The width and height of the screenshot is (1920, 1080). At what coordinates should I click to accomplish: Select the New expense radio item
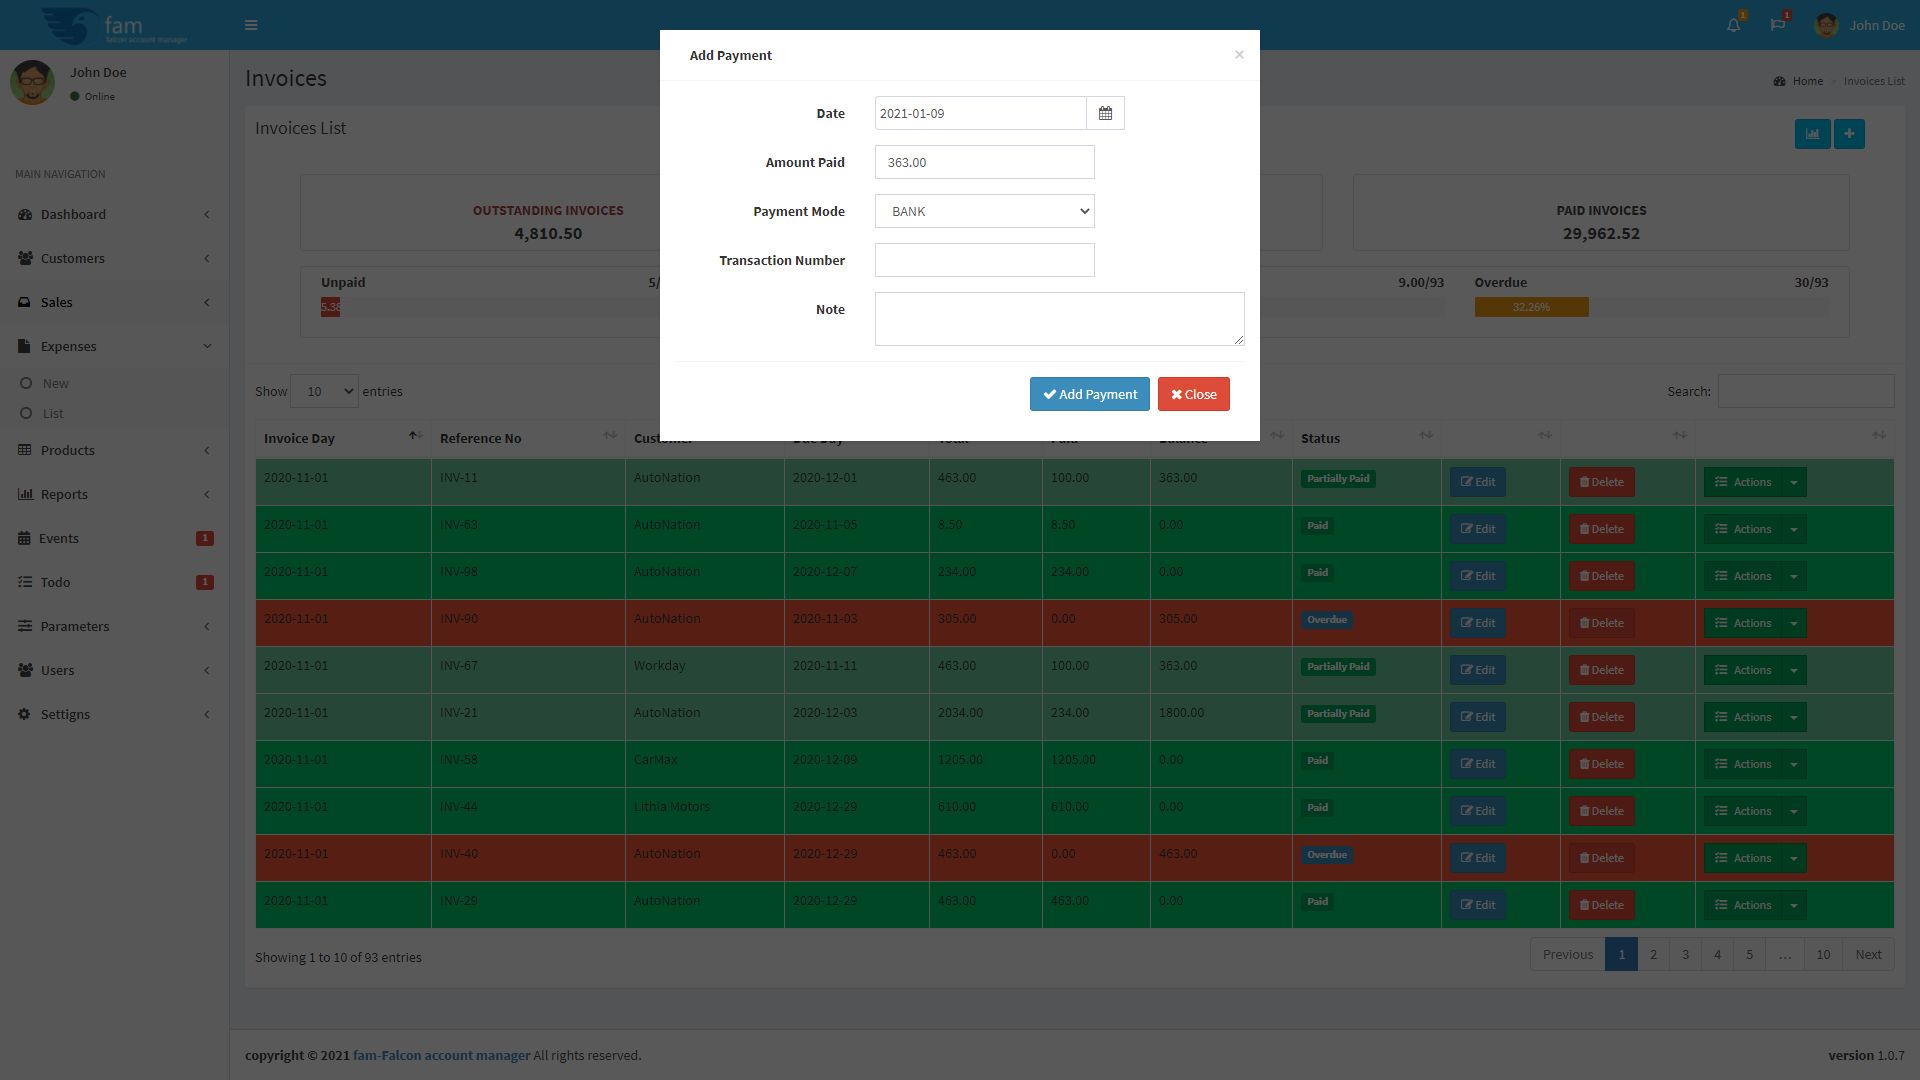(55, 384)
